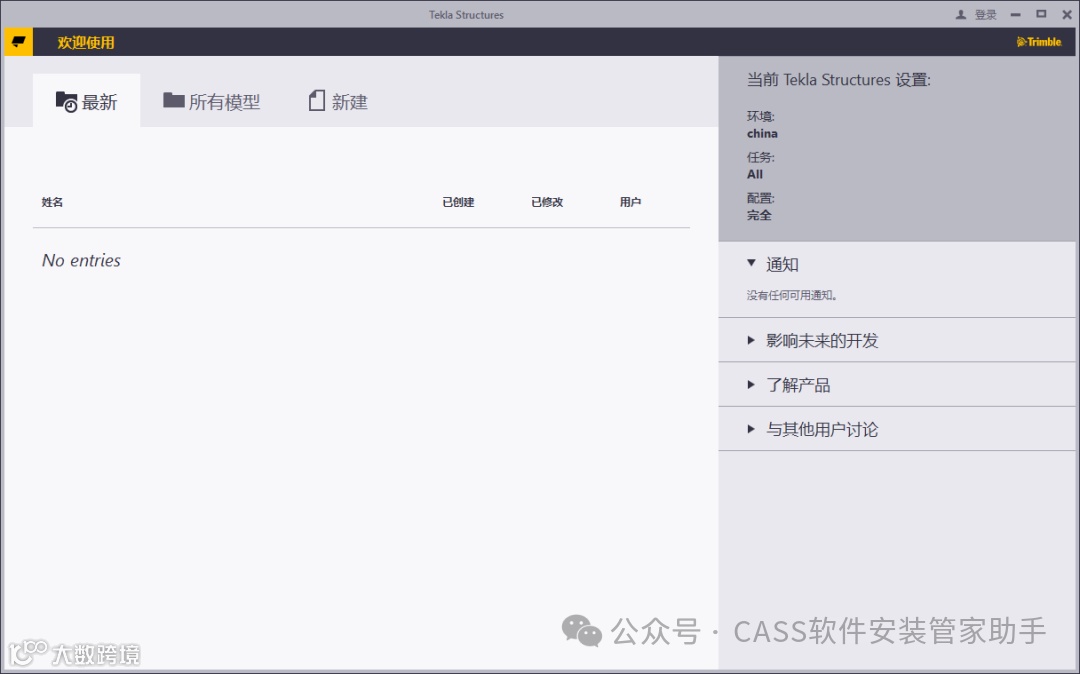Click the 完全 configuration value
This screenshot has height=674, width=1080.
(759, 215)
